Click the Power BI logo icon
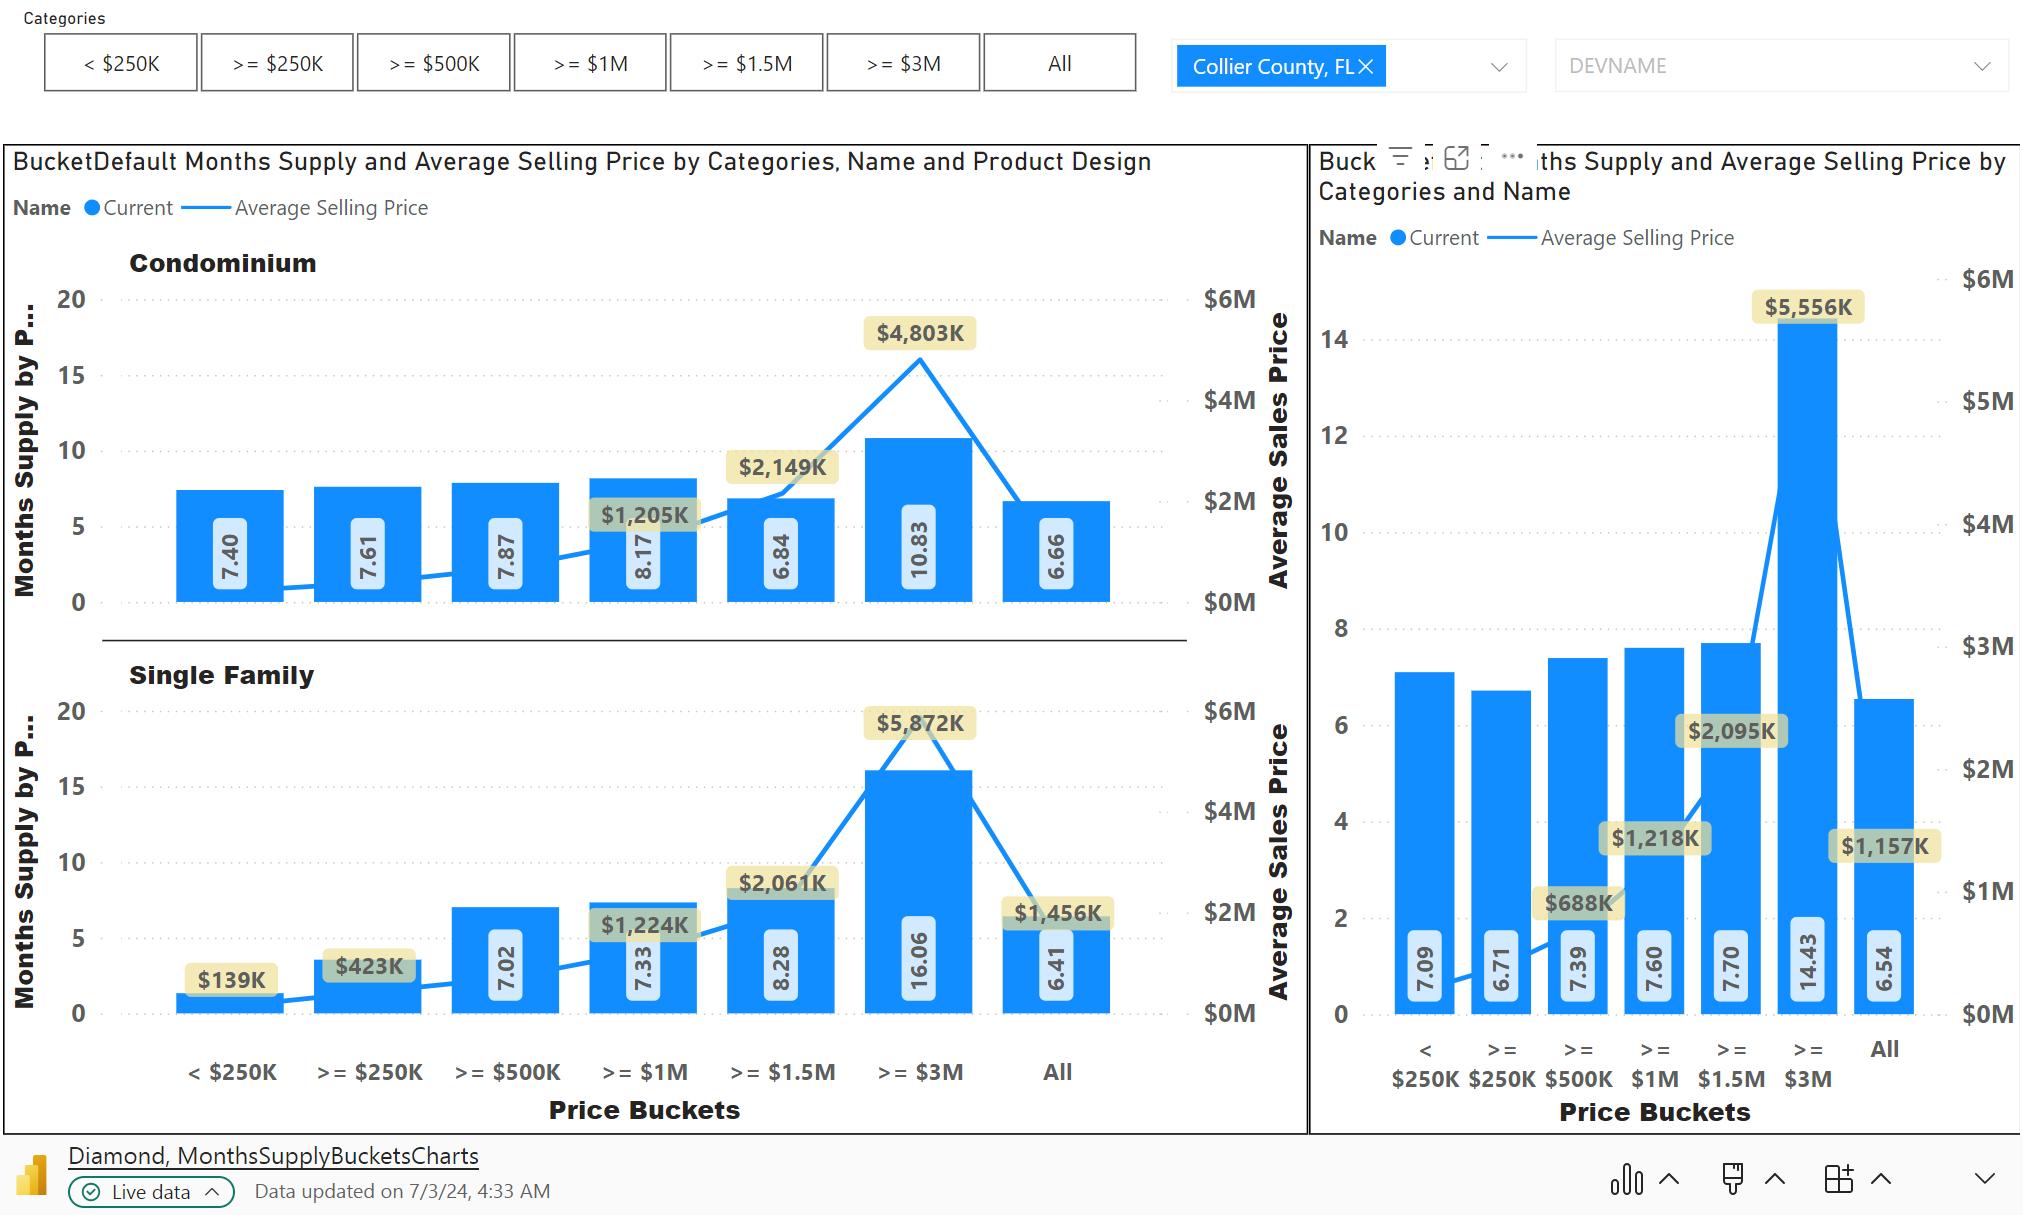The image size is (2023, 1215). [x=32, y=1175]
